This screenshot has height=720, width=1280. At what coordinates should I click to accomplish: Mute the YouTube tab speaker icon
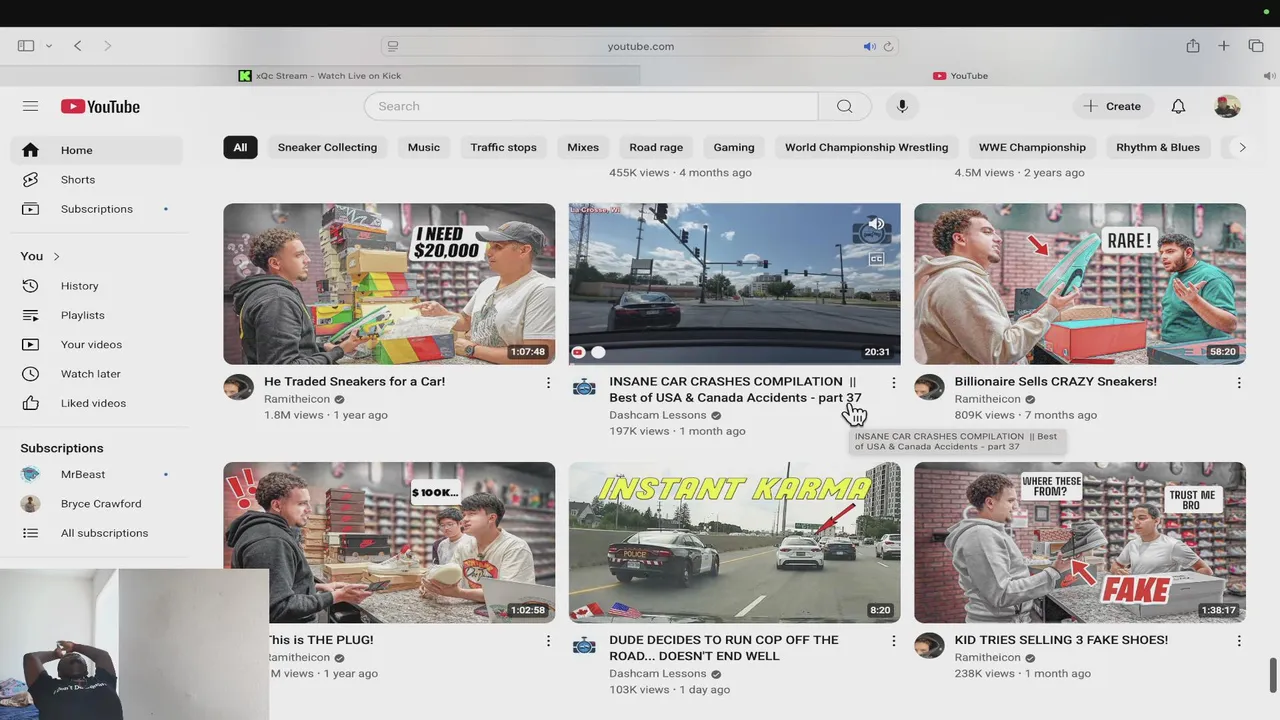tap(1269, 76)
